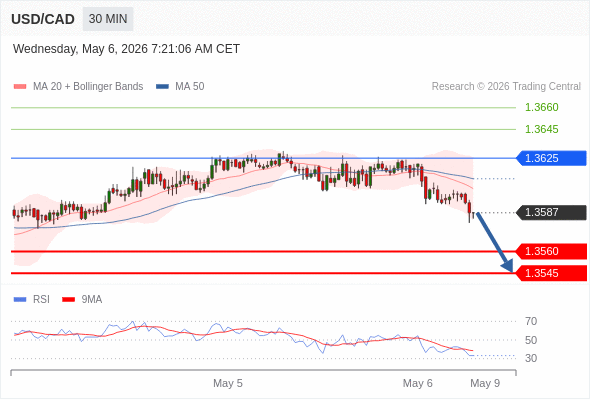
Task: Click the 1.3645 green resistance label
Action: (541, 129)
